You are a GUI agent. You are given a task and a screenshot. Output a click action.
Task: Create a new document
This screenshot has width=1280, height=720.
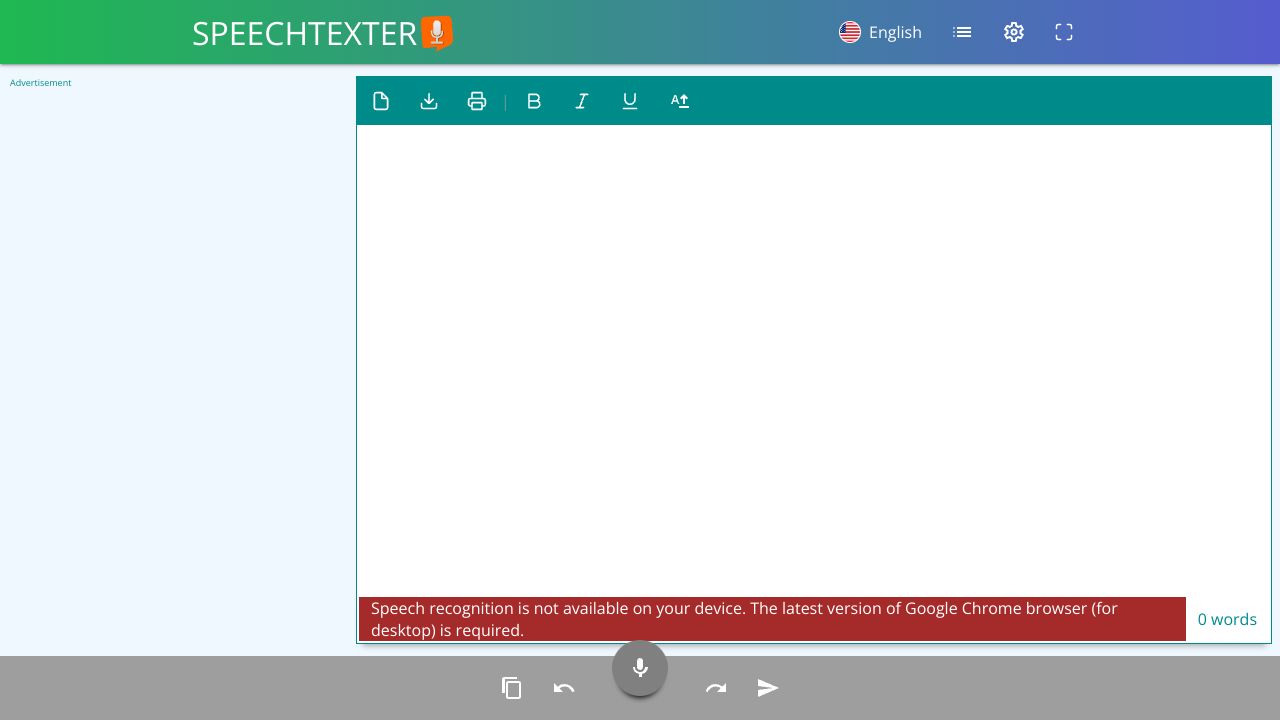pos(381,101)
